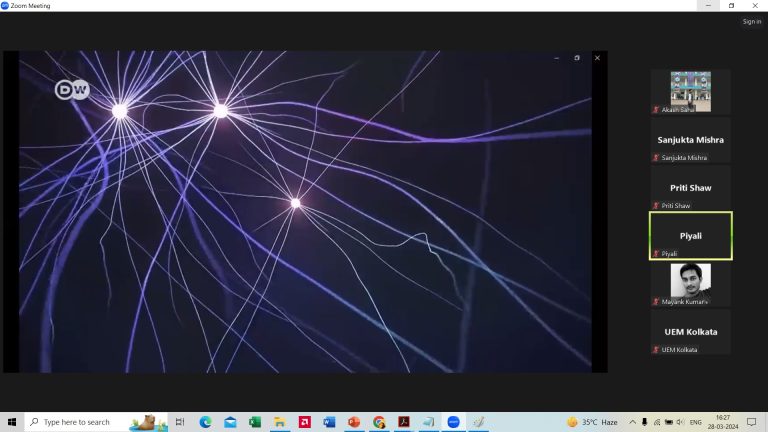Image resolution: width=768 pixels, height=432 pixels.
Task: Restore the shared video inner window
Action: click(x=577, y=58)
